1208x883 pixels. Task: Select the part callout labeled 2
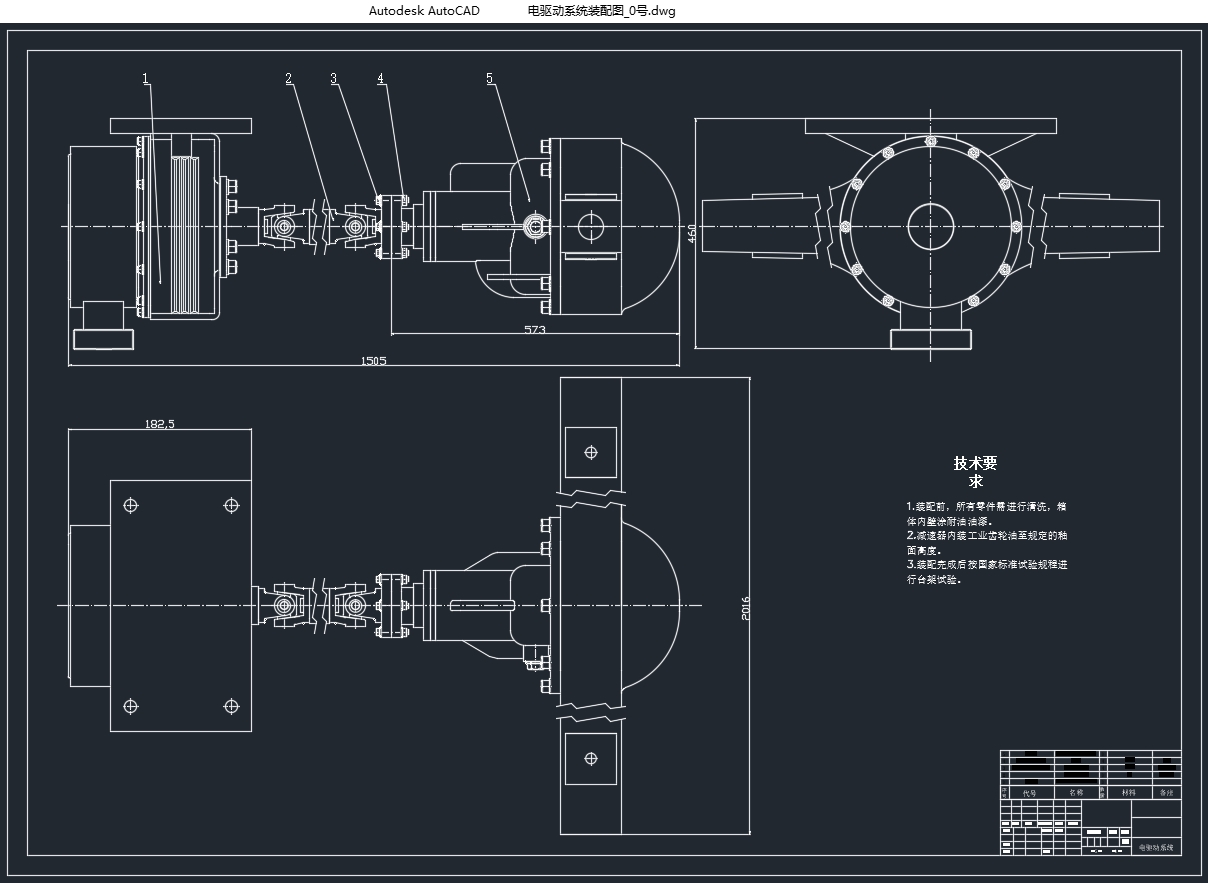tap(289, 79)
